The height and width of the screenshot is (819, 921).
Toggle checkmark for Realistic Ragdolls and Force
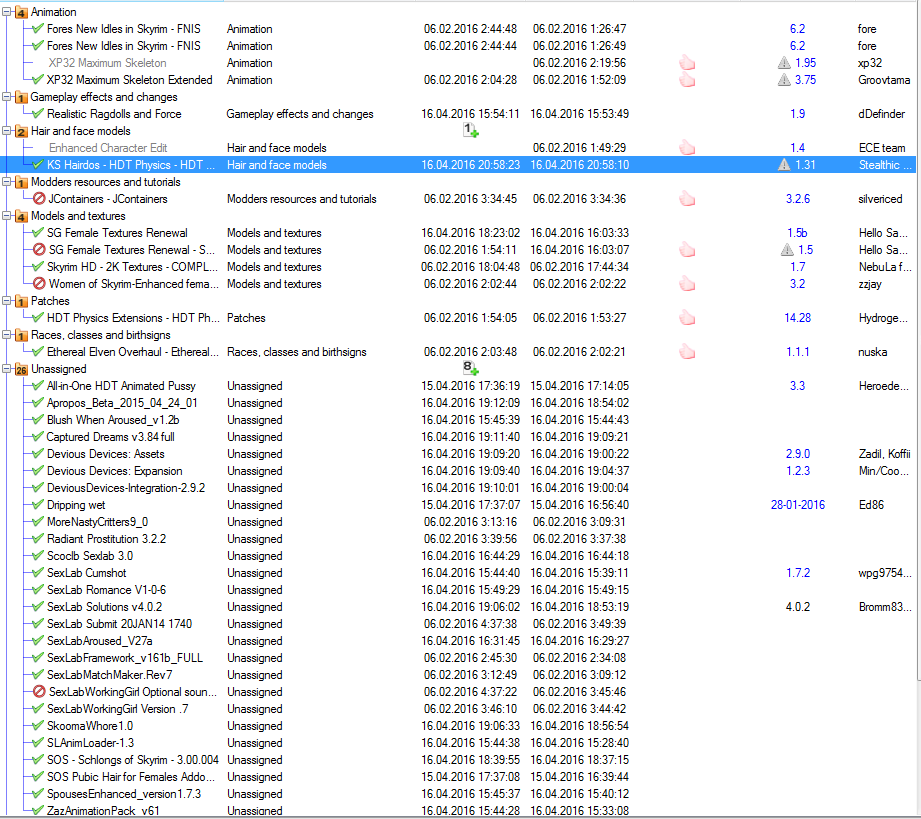coord(38,114)
